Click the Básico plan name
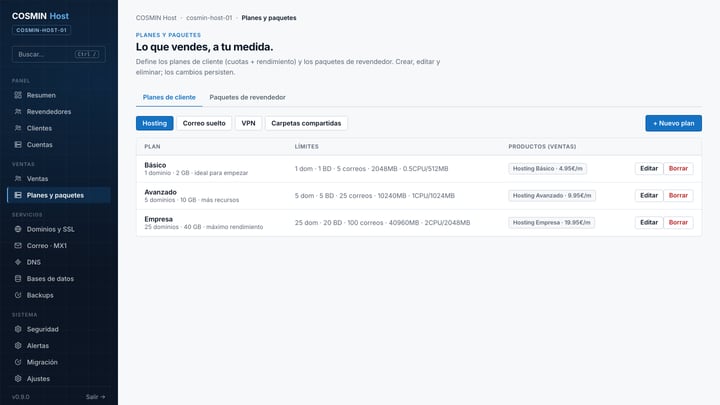720x405 pixels. (x=155, y=165)
